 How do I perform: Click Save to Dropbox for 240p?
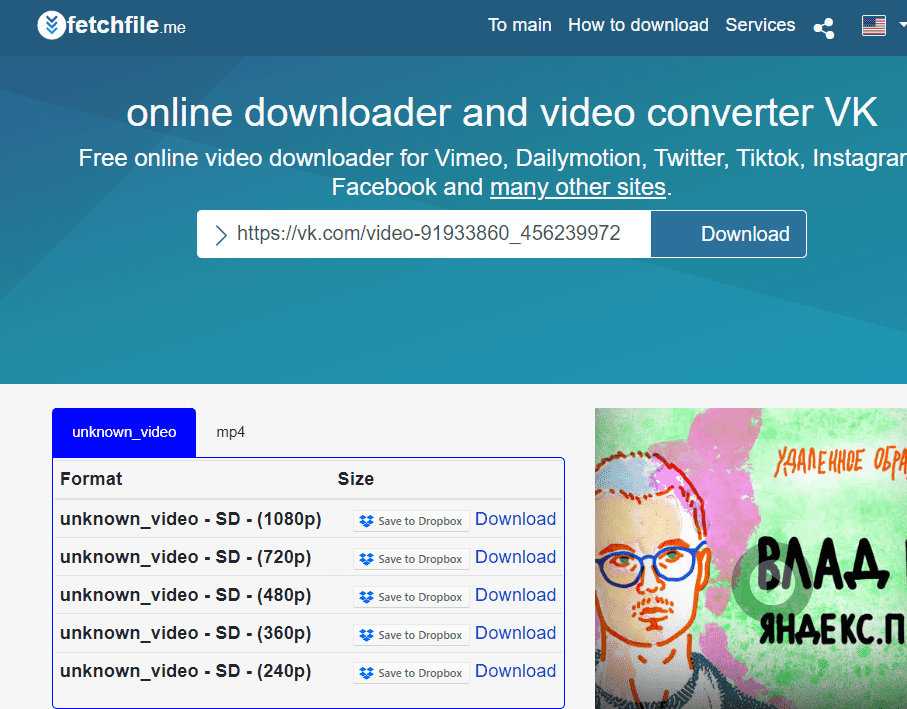pos(411,673)
